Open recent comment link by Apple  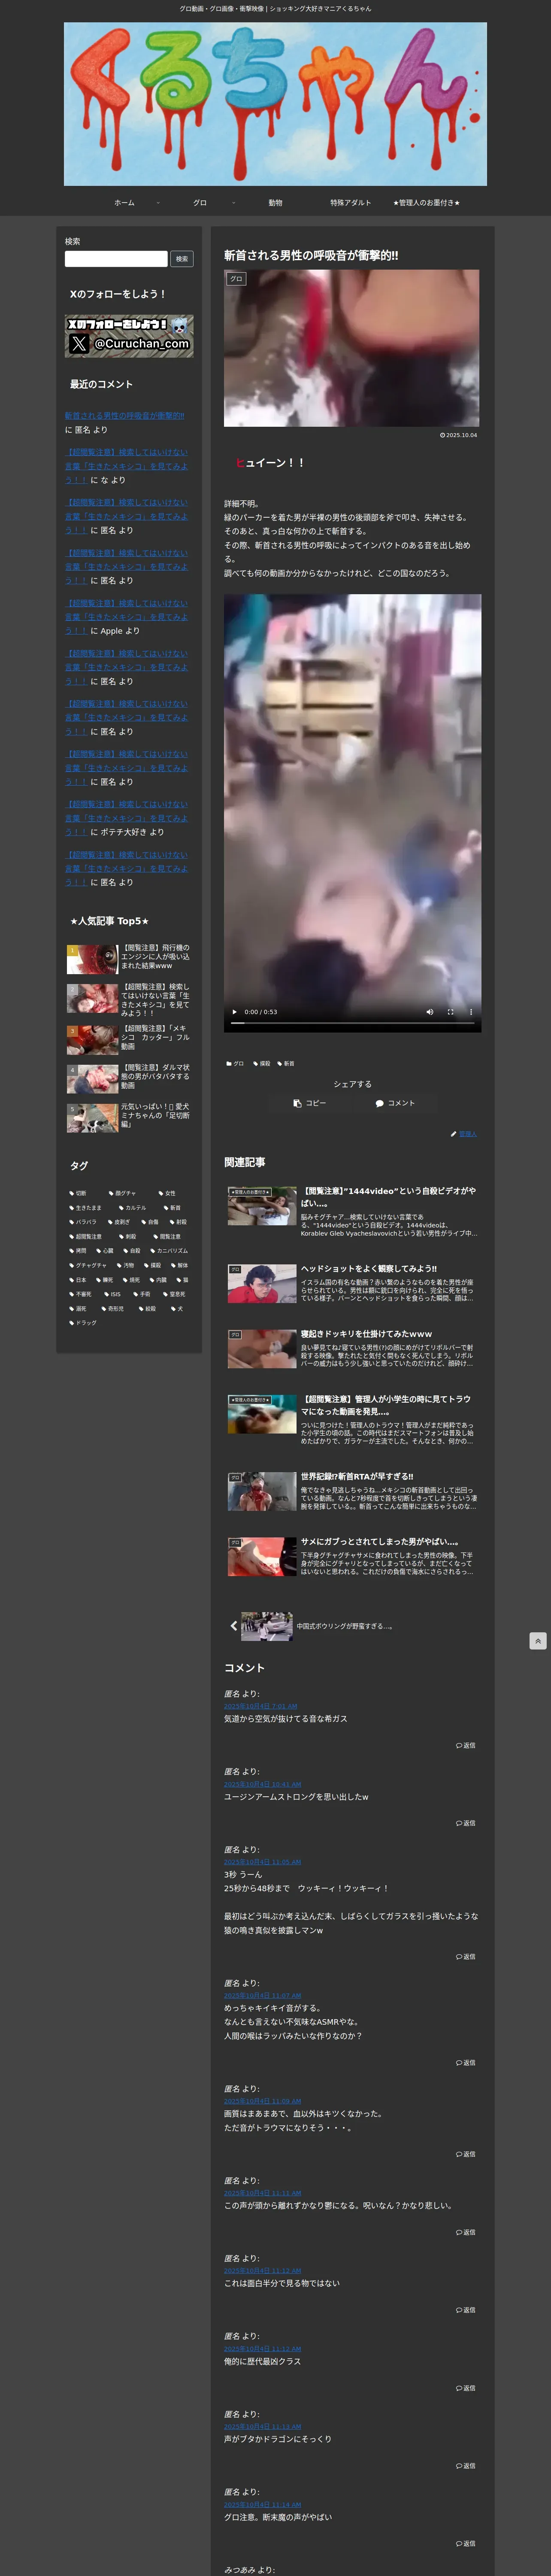point(126,617)
